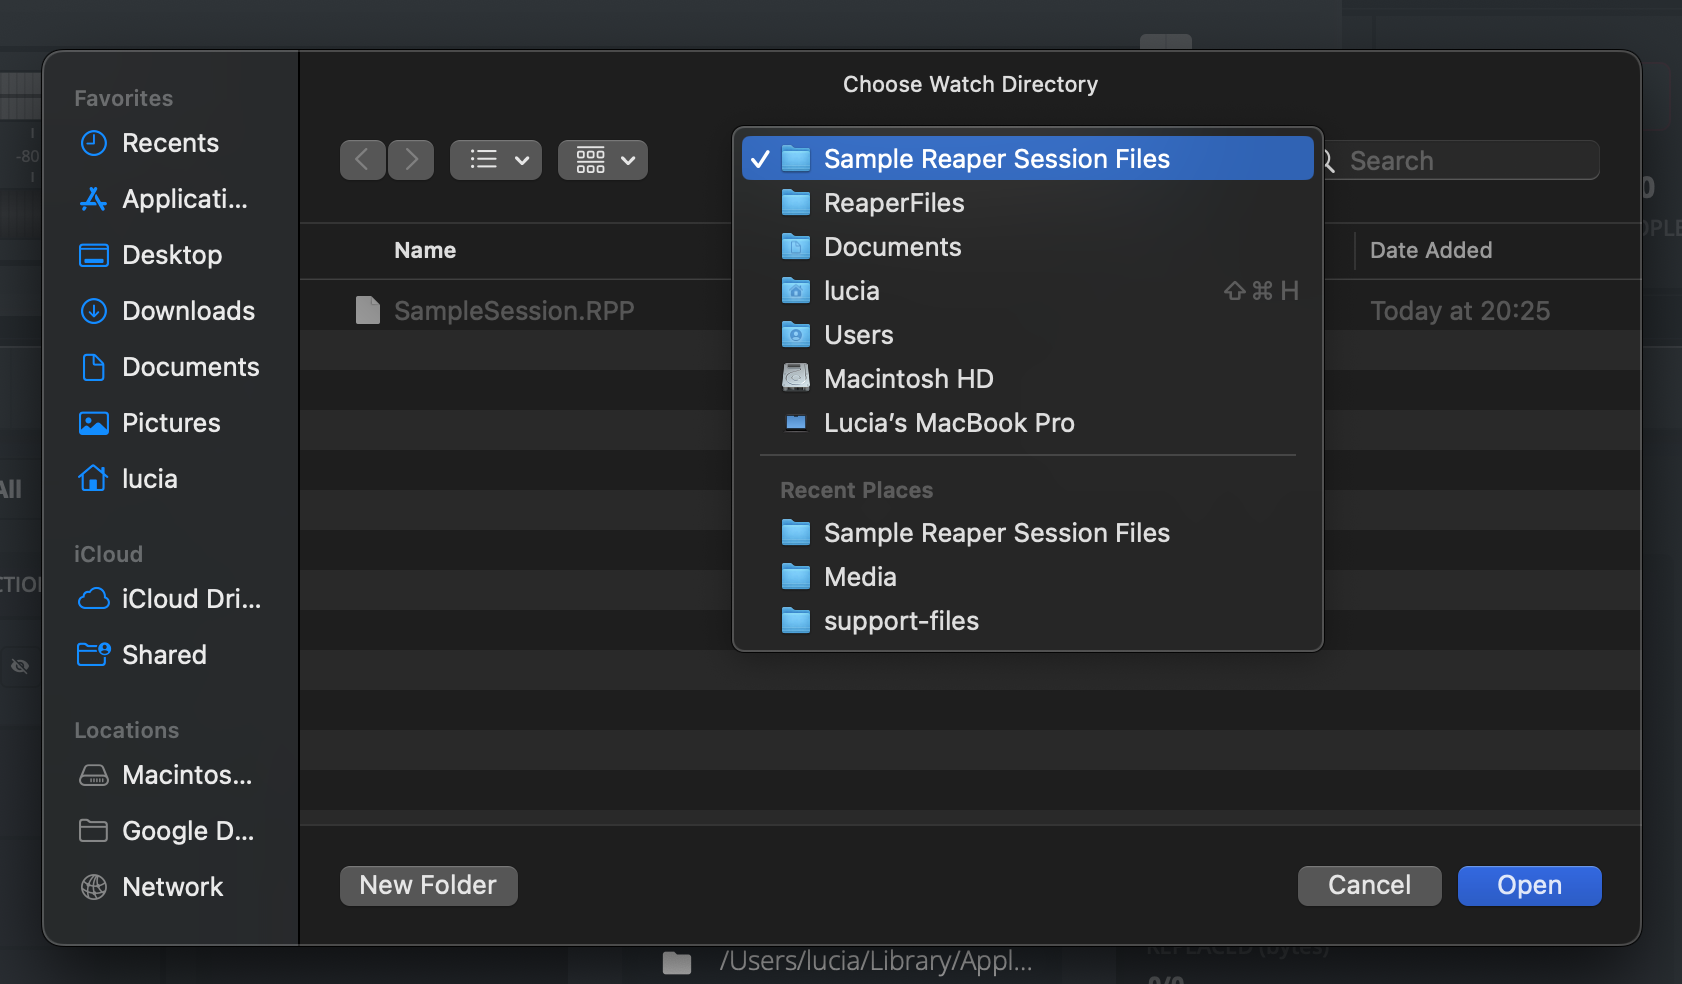Select ReaperFiles in the path popup

[x=893, y=203]
